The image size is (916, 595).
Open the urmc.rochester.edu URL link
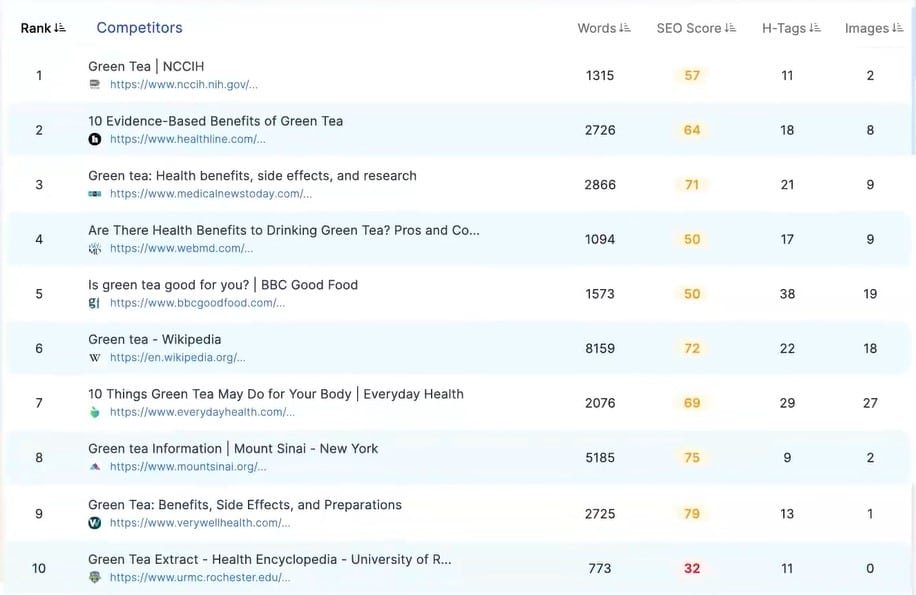(x=200, y=577)
